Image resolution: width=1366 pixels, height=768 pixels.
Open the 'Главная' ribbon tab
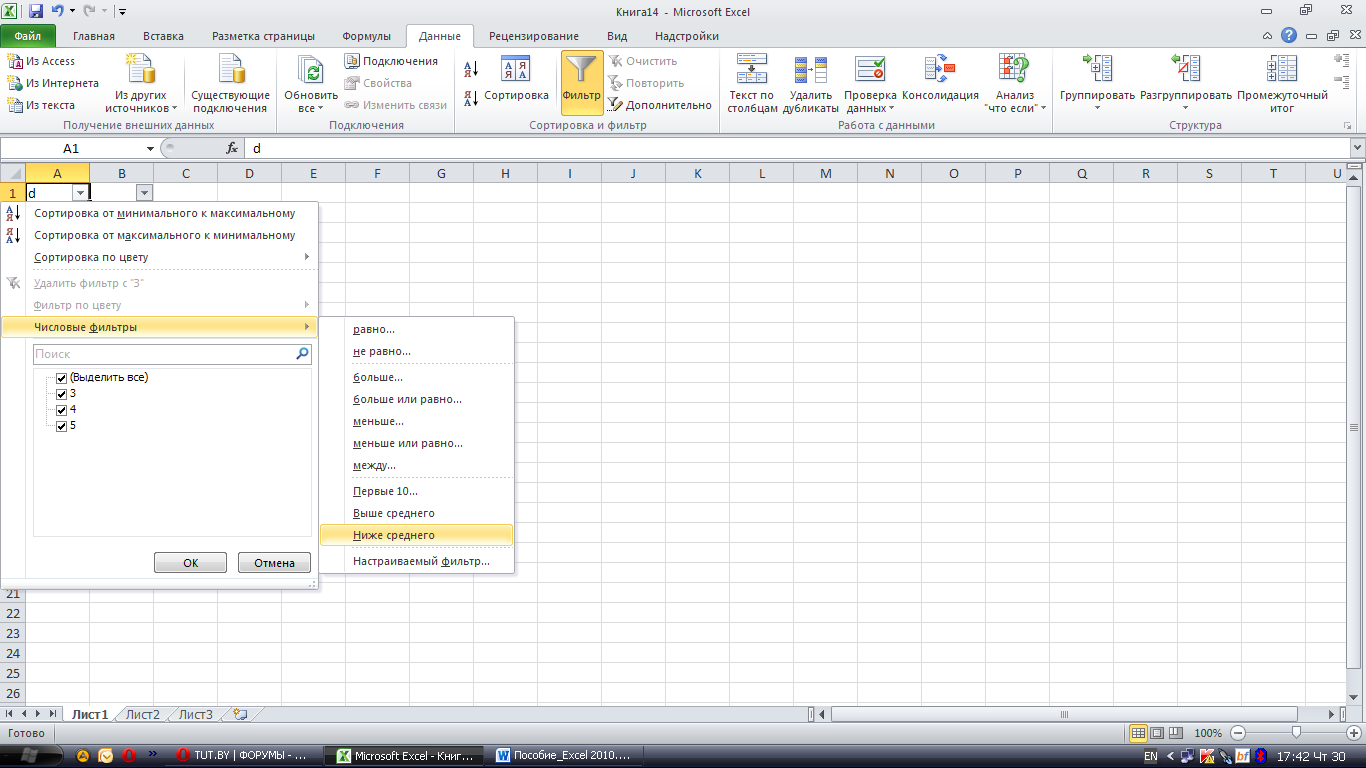[94, 36]
